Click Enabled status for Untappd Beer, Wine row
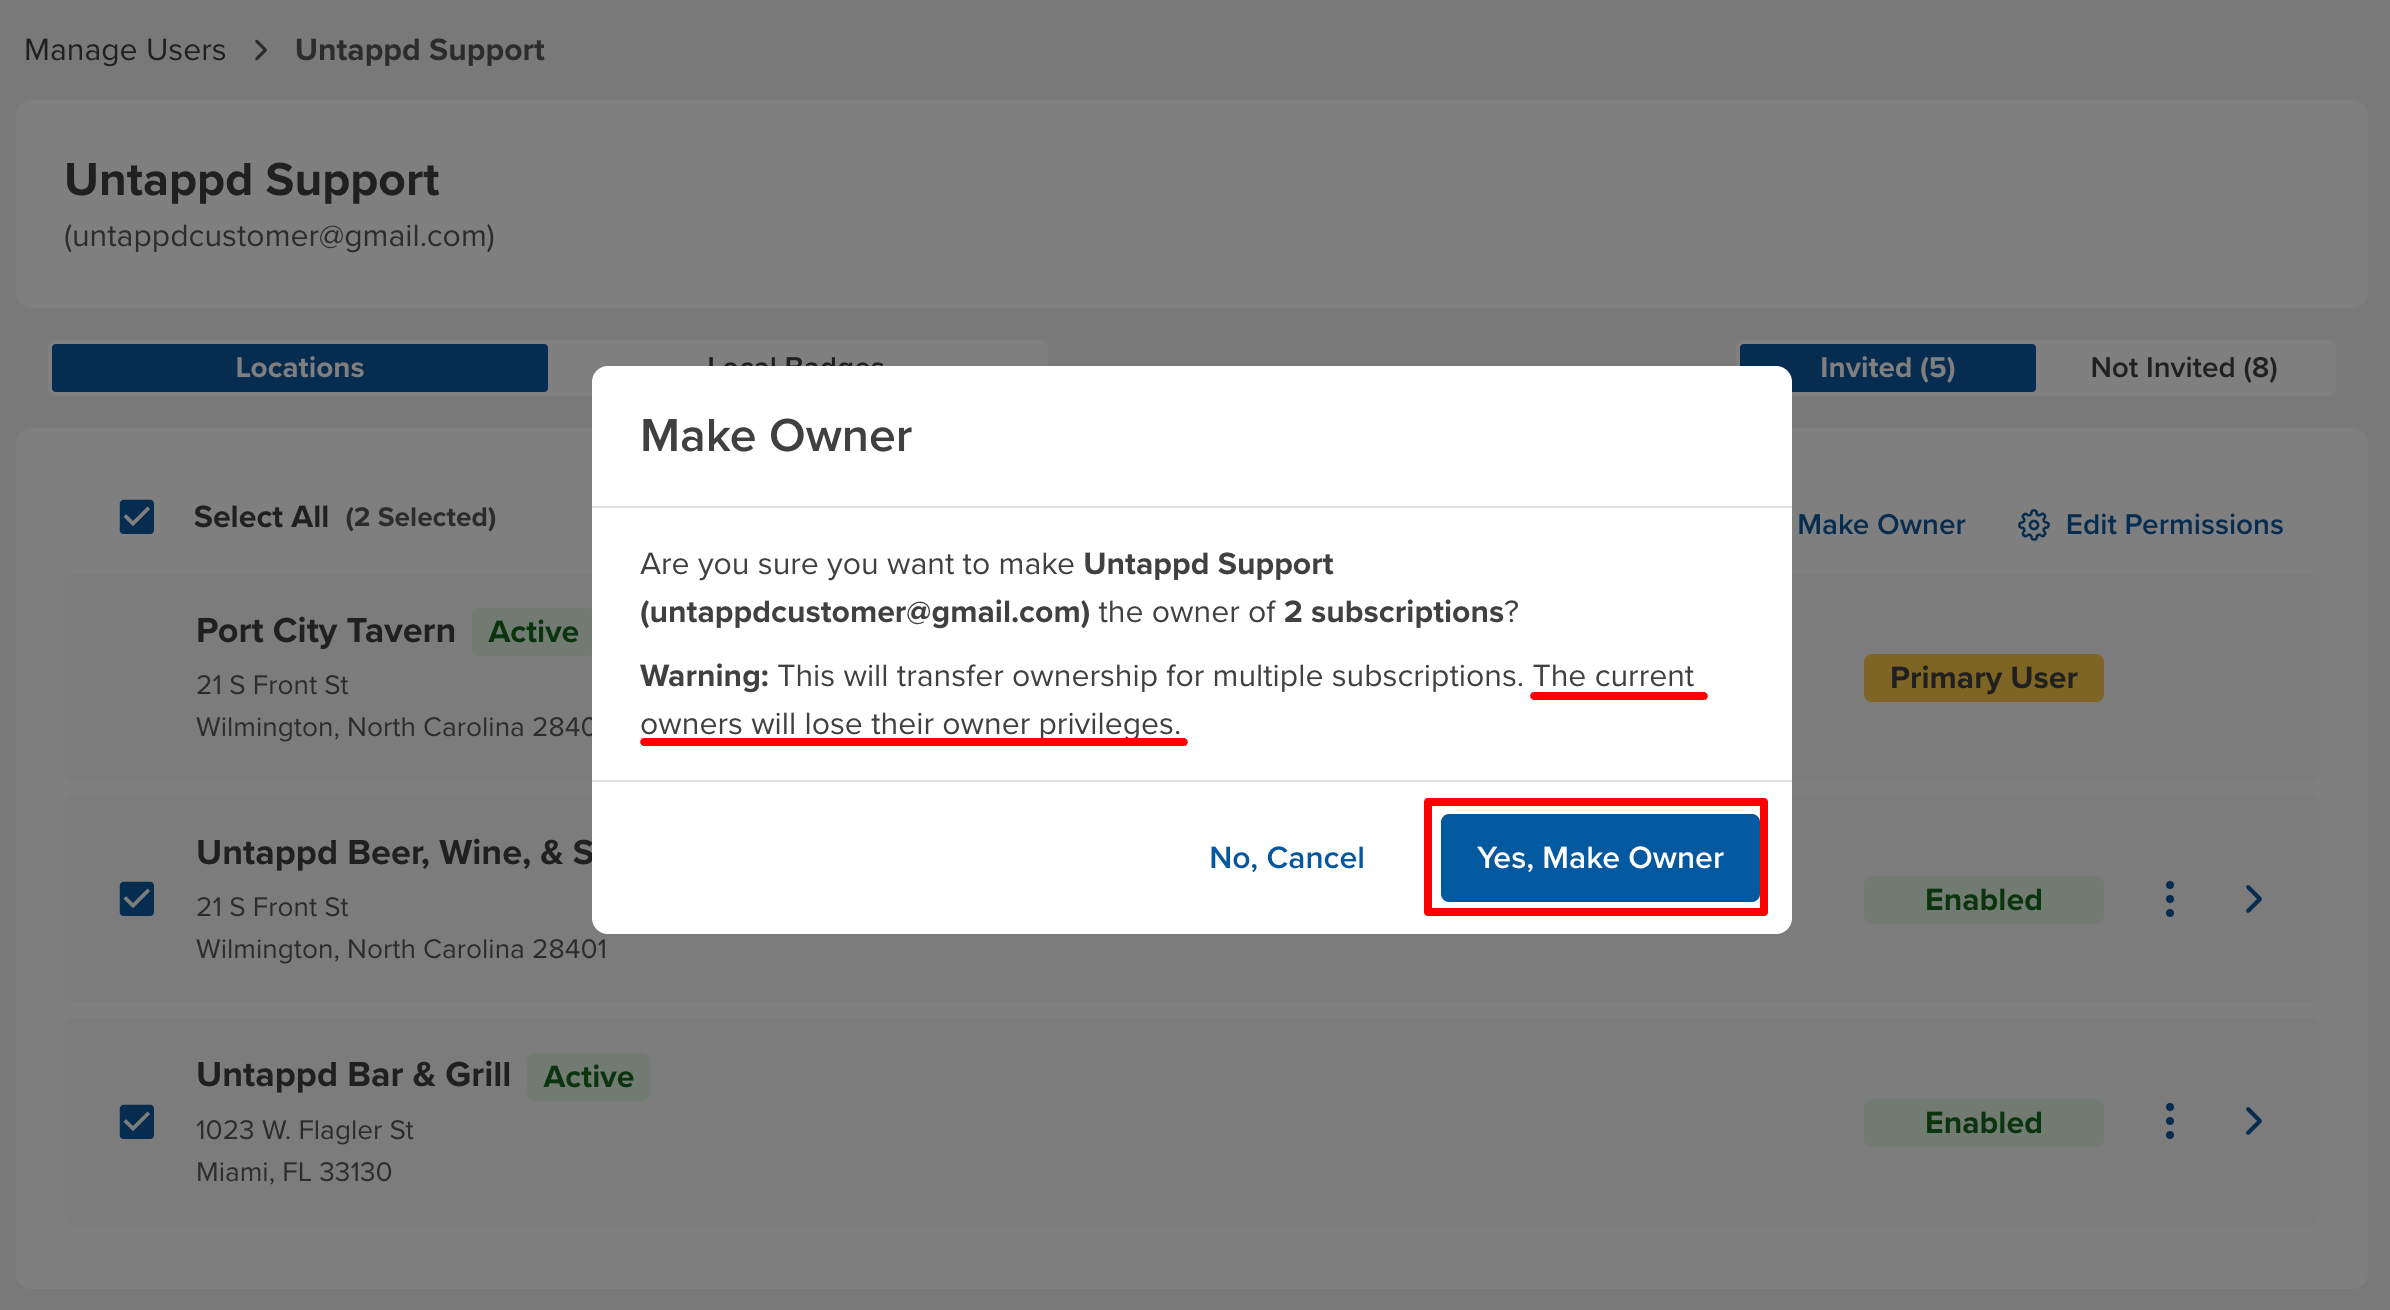Screen dimensions: 2390x1310 1983,900
